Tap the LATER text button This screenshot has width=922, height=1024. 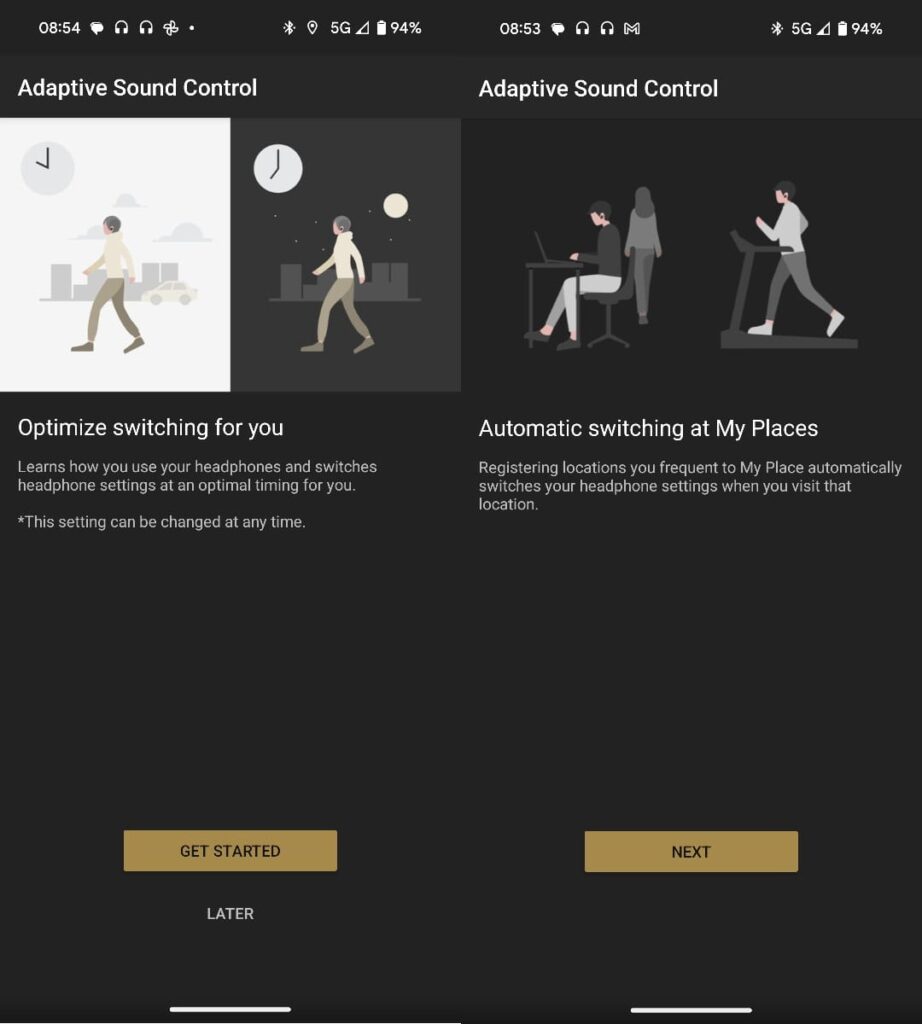pyautogui.click(x=230, y=913)
